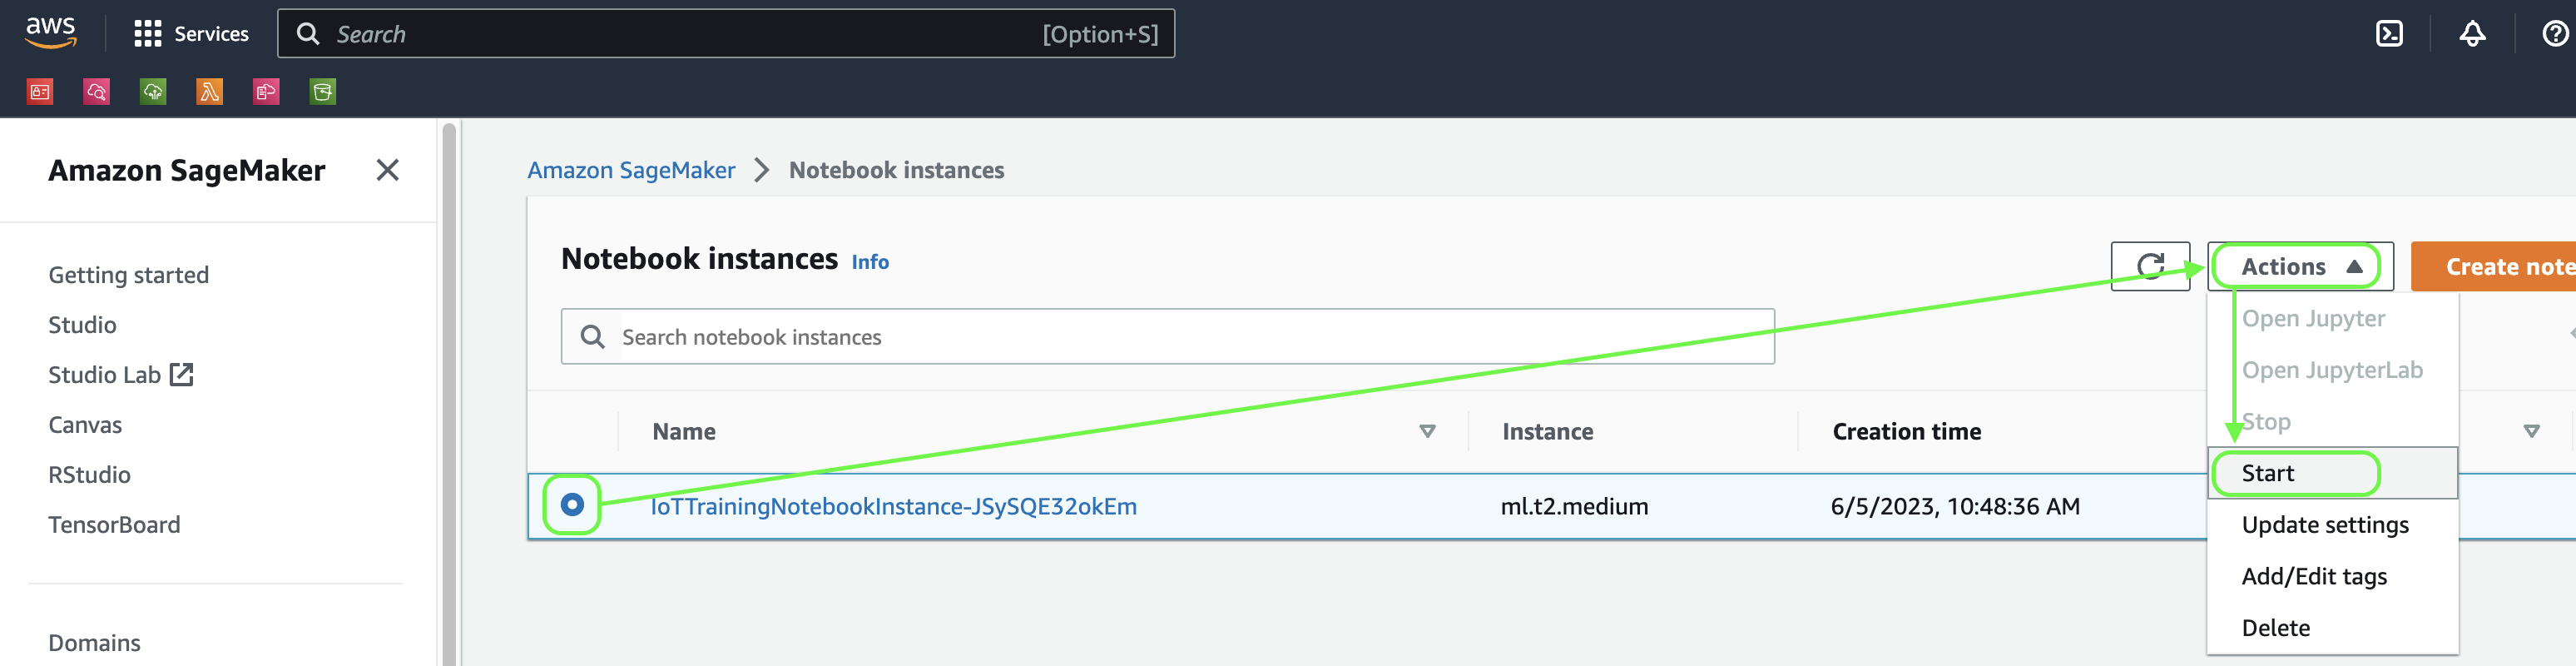Click the Creation time column header
Image resolution: width=2576 pixels, height=666 pixels.
[x=1906, y=431]
